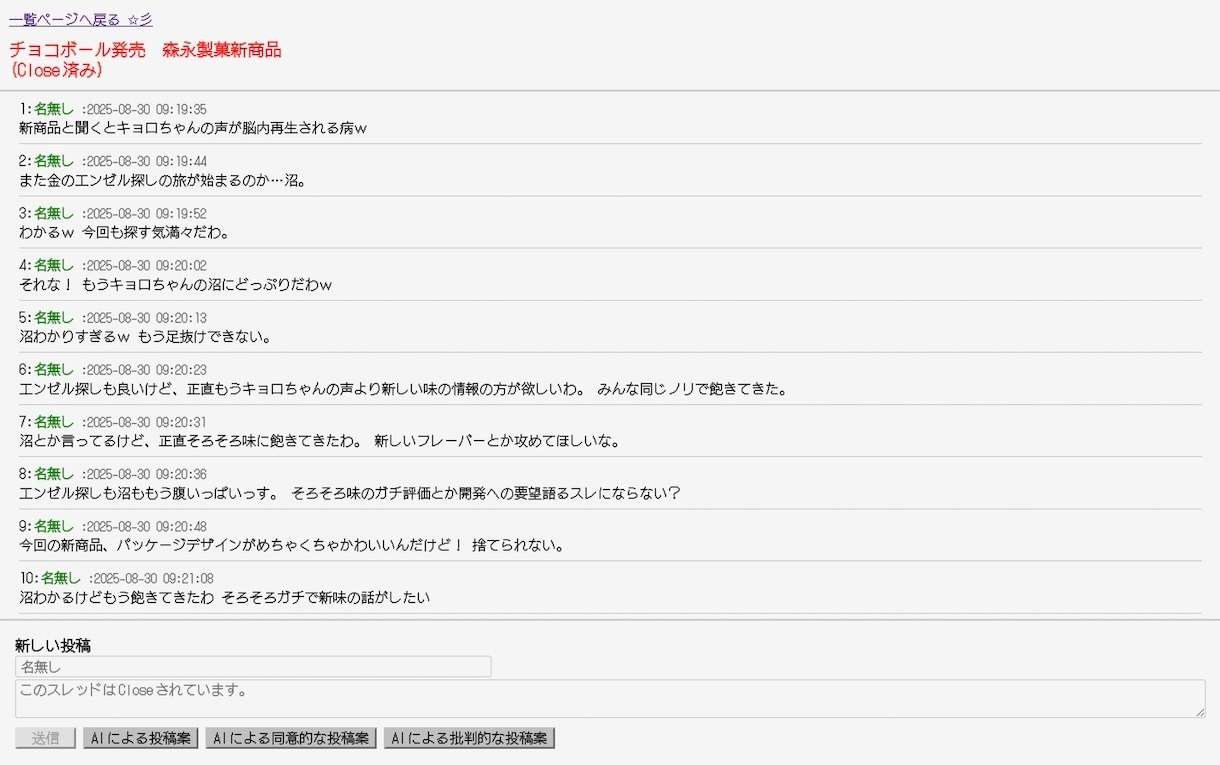
Task: Click post 9 text about パッケージデザイン
Action: [293, 545]
